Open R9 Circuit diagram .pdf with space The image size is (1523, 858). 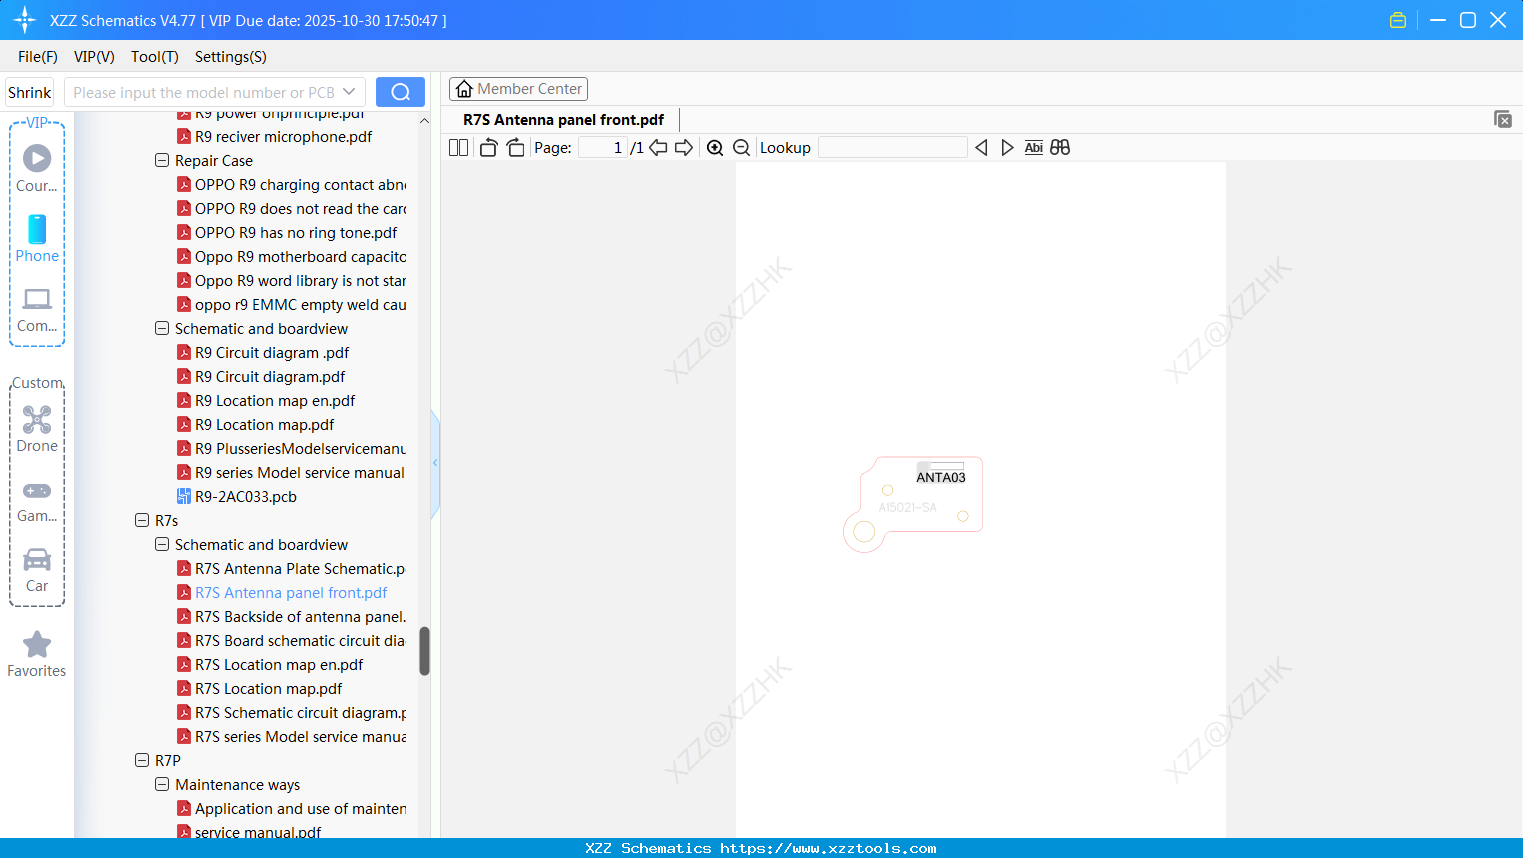point(272,353)
